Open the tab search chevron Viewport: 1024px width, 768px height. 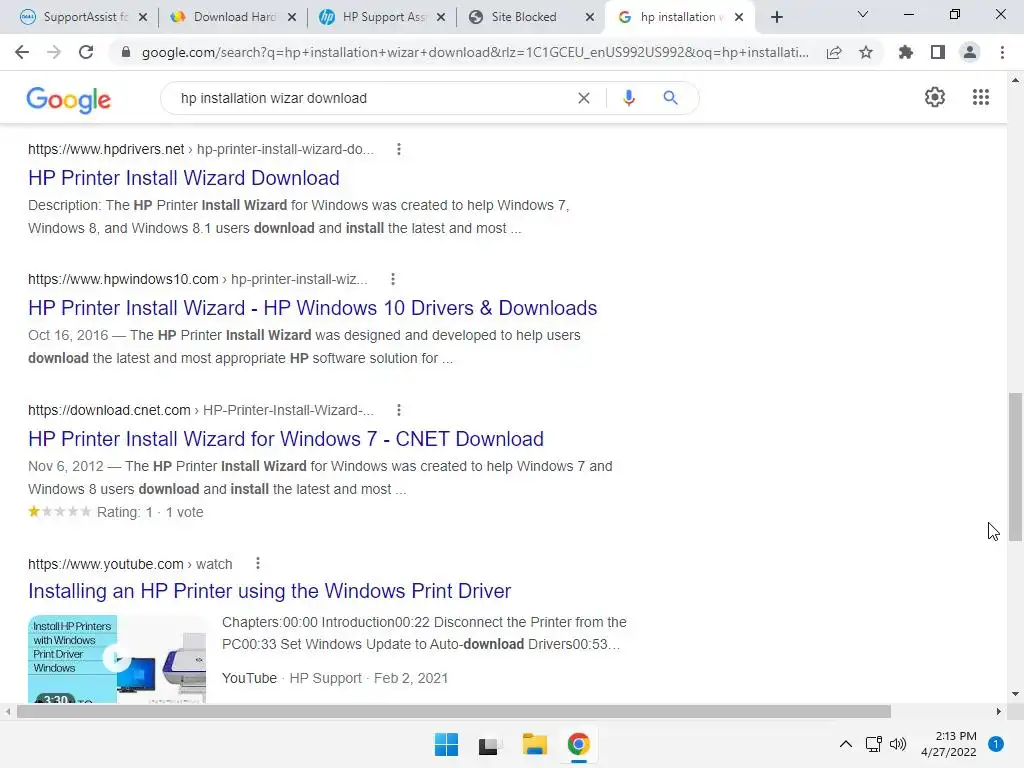coord(863,14)
